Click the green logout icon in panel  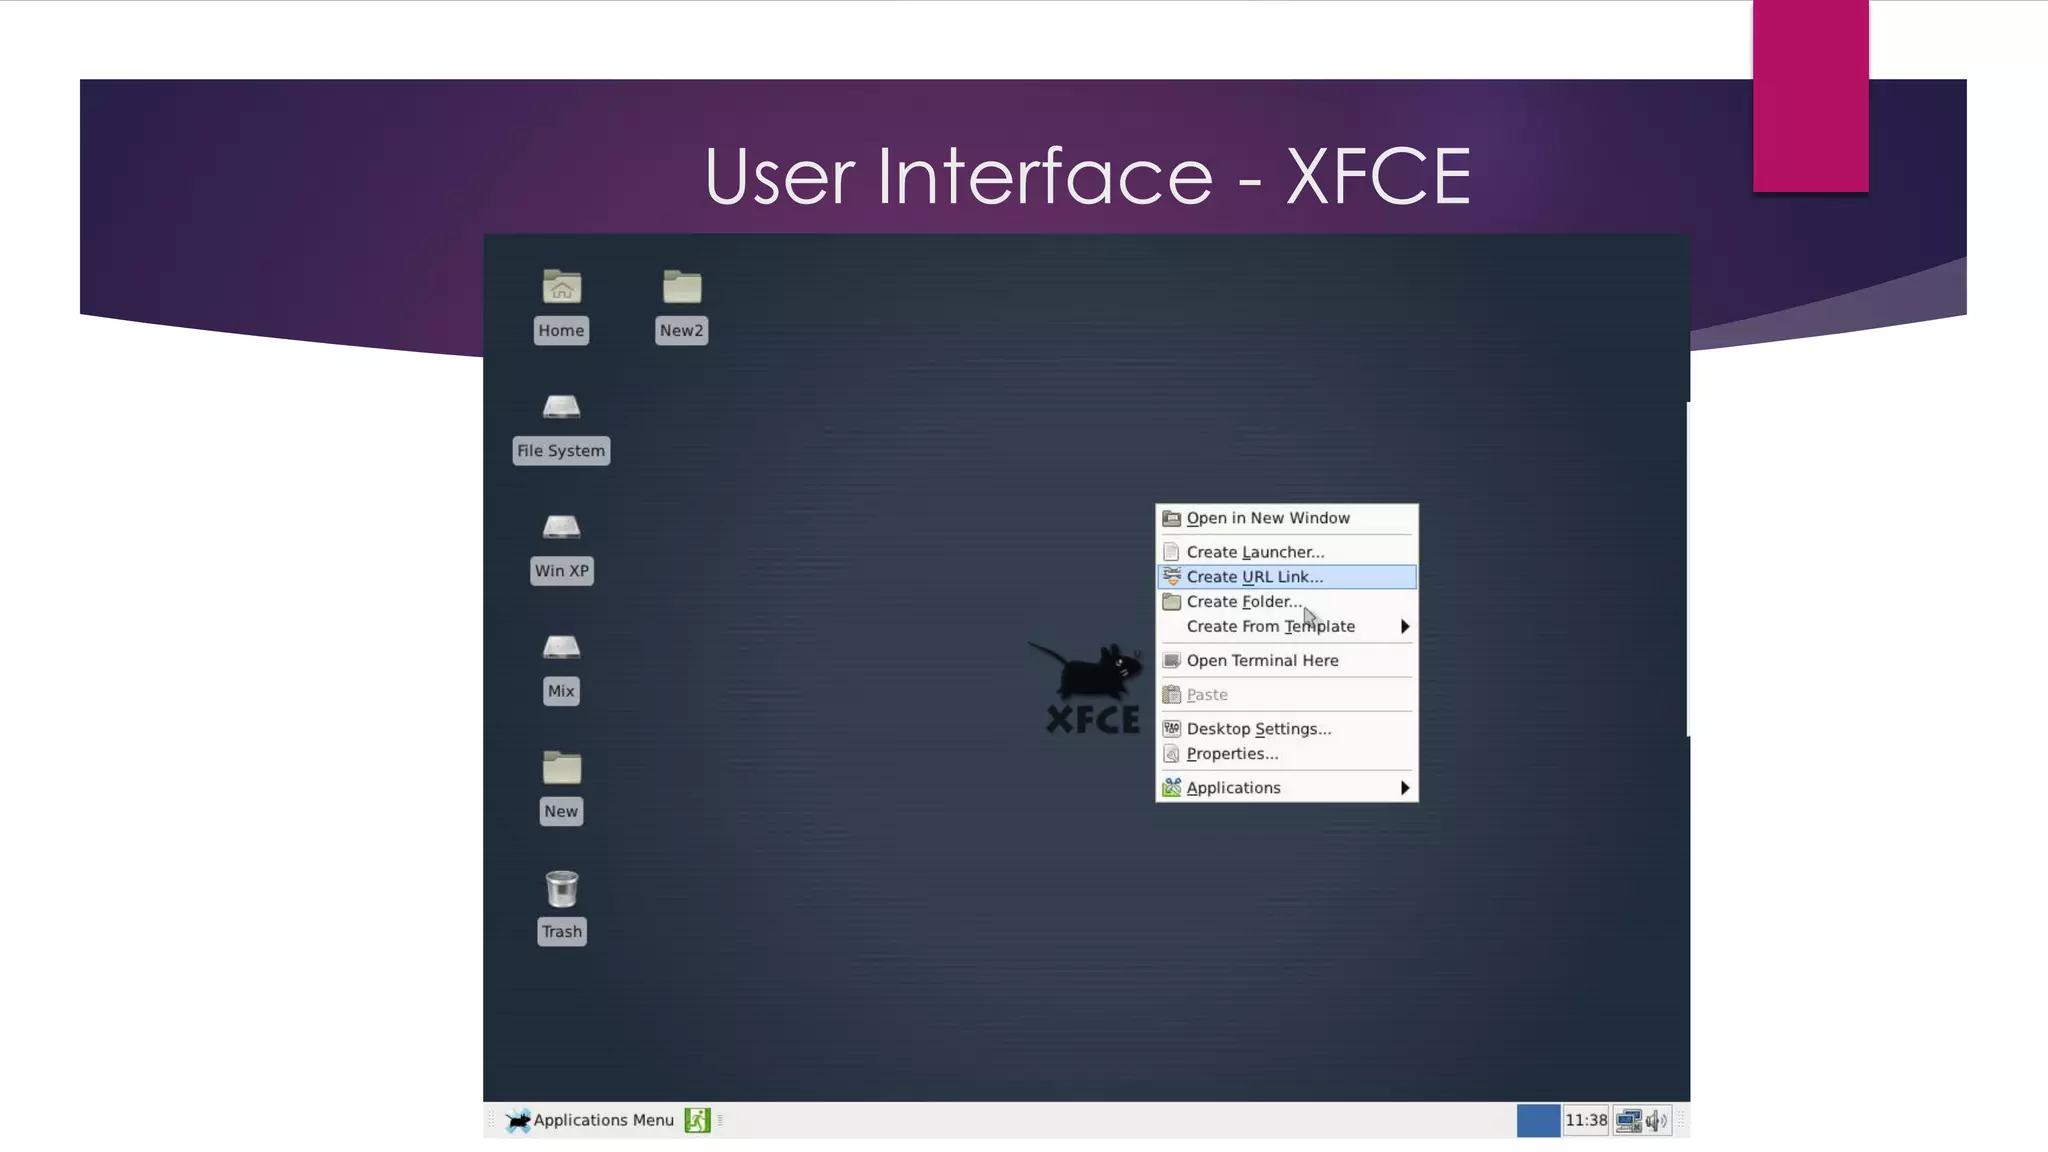point(697,1120)
